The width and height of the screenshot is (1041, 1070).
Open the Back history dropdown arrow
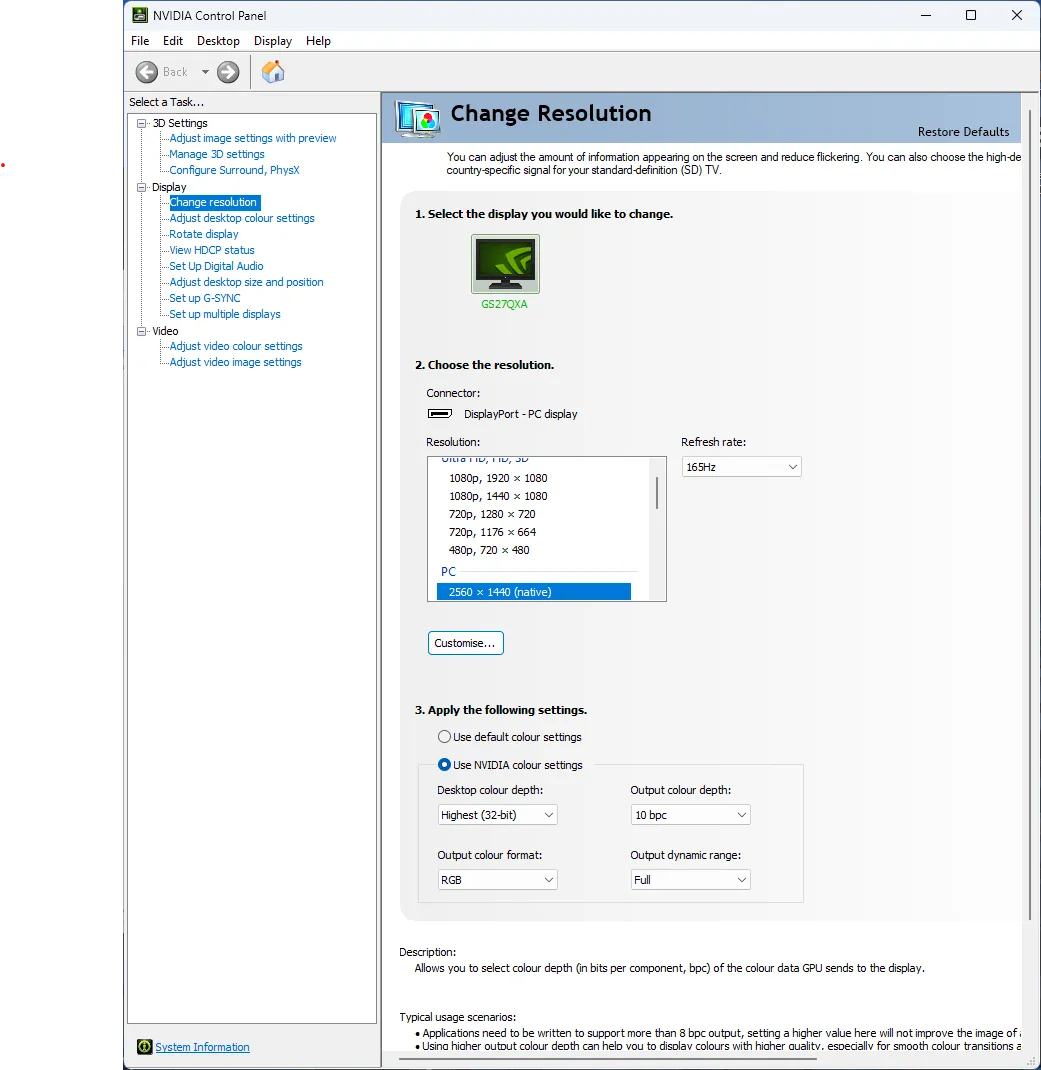coord(205,72)
